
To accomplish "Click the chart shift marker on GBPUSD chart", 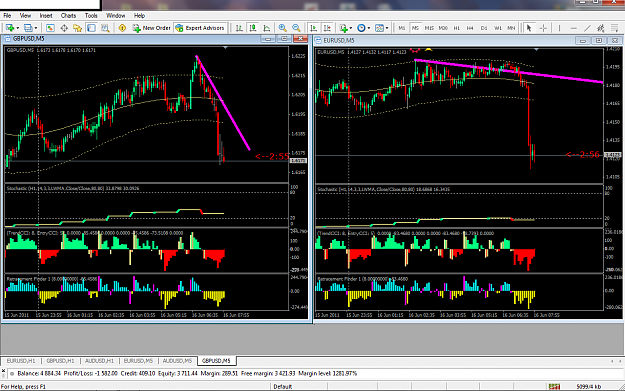I will (225, 48).
